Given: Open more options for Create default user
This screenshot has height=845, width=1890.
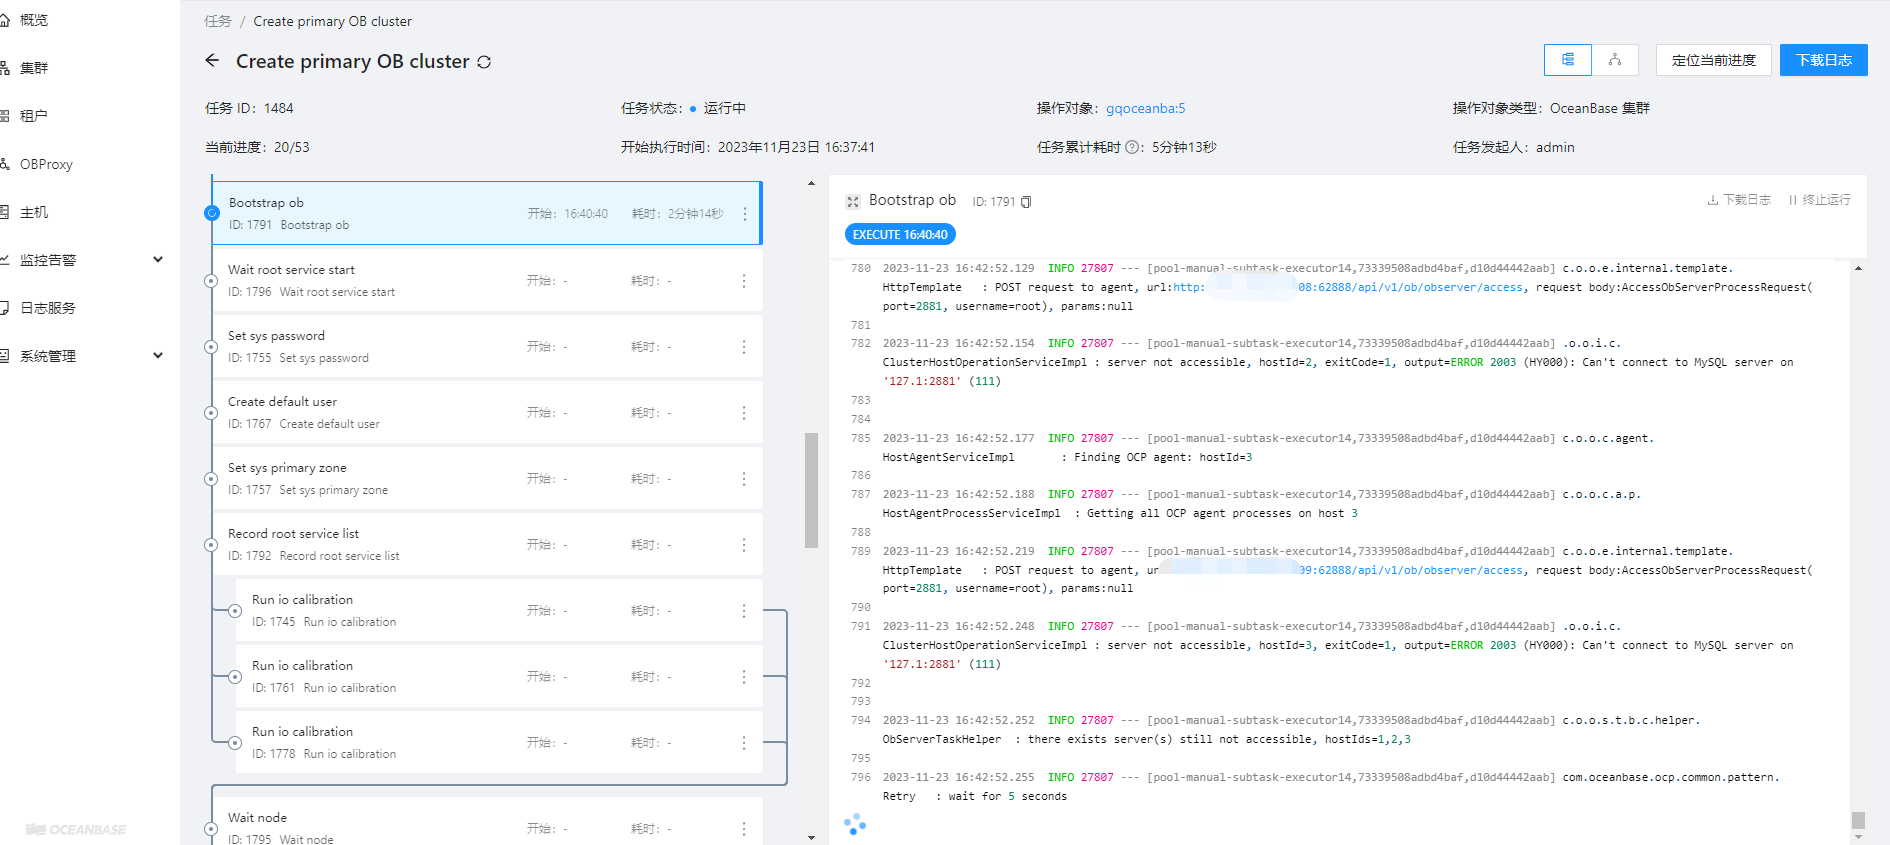Looking at the screenshot, I should pos(744,413).
